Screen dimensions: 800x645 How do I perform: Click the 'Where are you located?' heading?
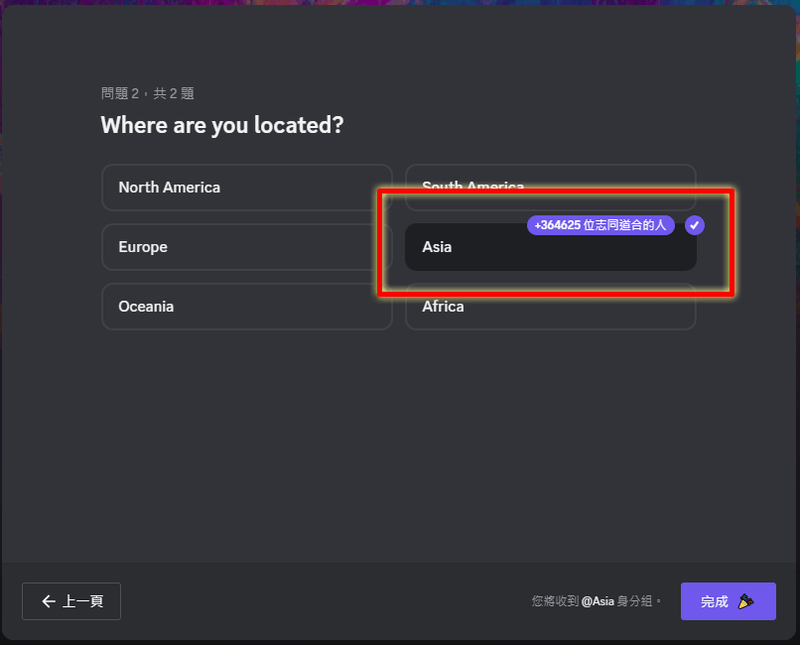point(222,125)
